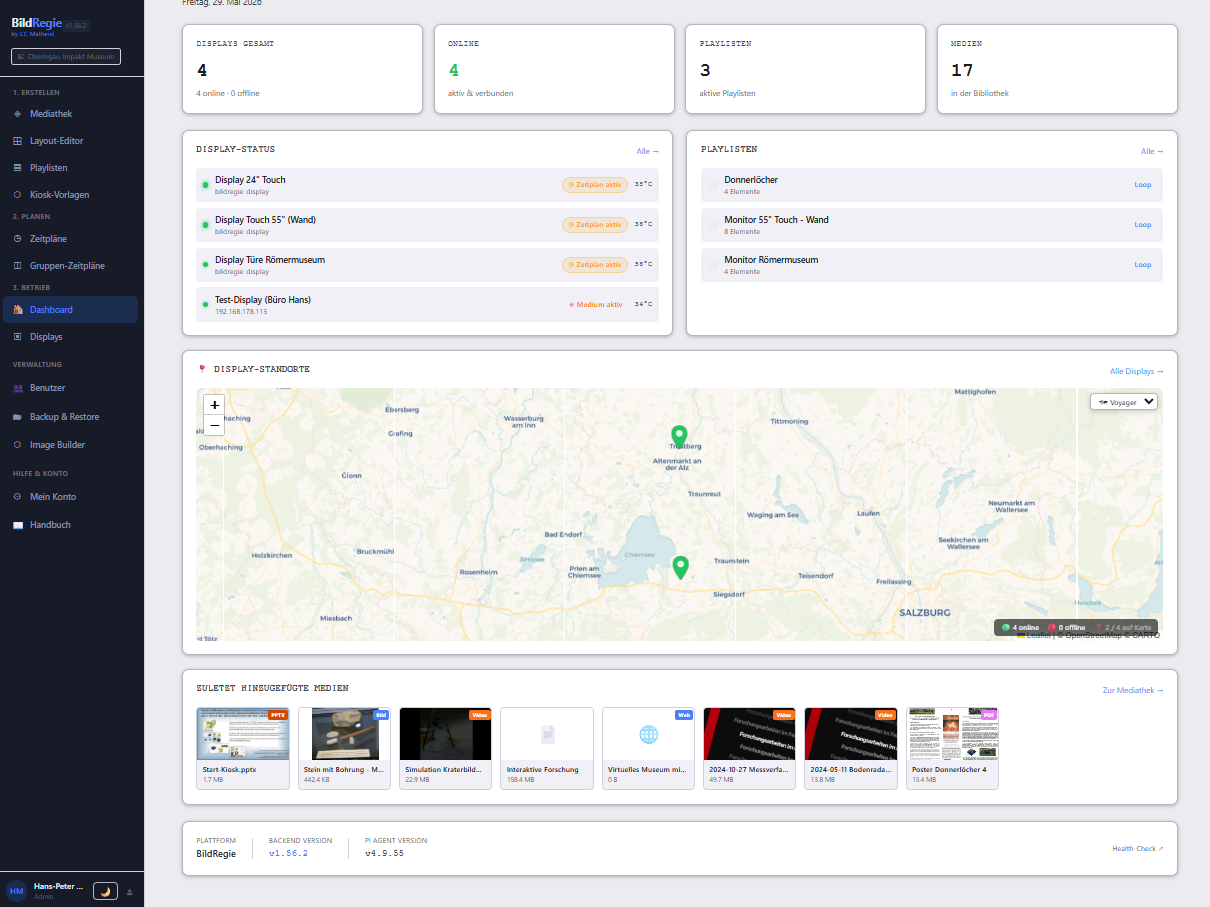1210x907 pixels.
Task: Open 2024-10-27 Messverfa... video thumbnail
Action: [750, 734]
